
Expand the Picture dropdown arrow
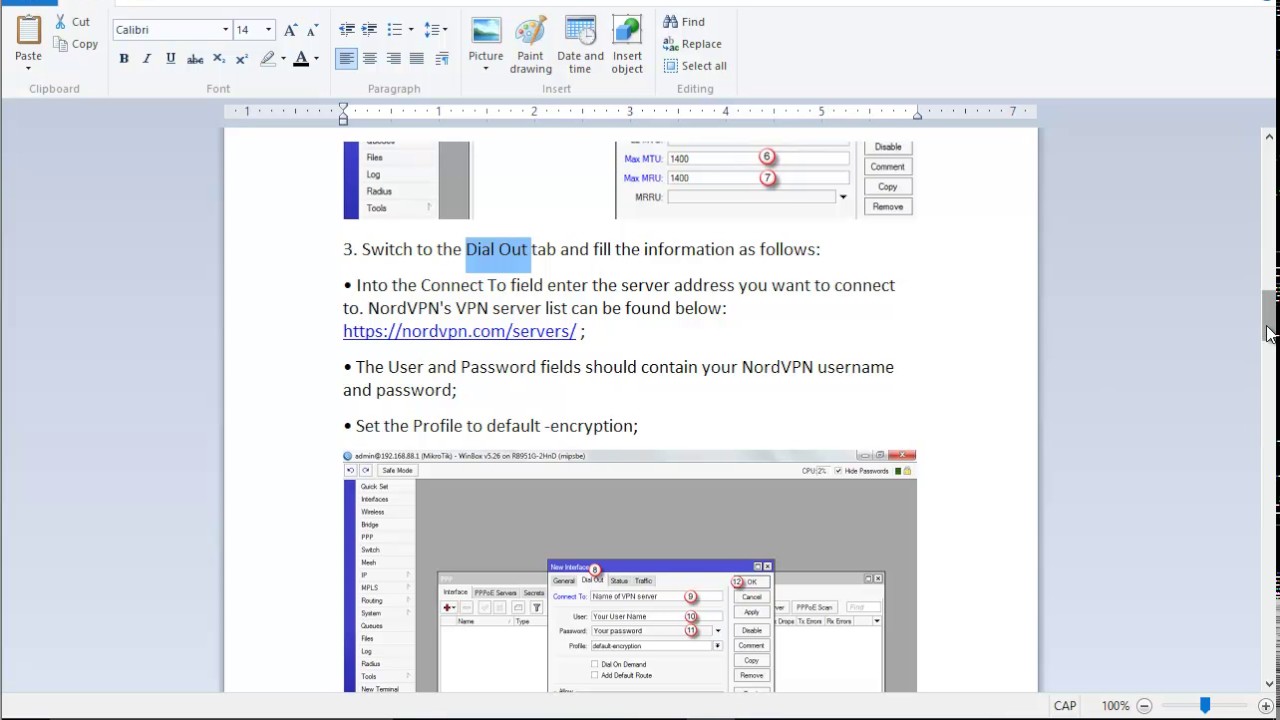point(486,69)
